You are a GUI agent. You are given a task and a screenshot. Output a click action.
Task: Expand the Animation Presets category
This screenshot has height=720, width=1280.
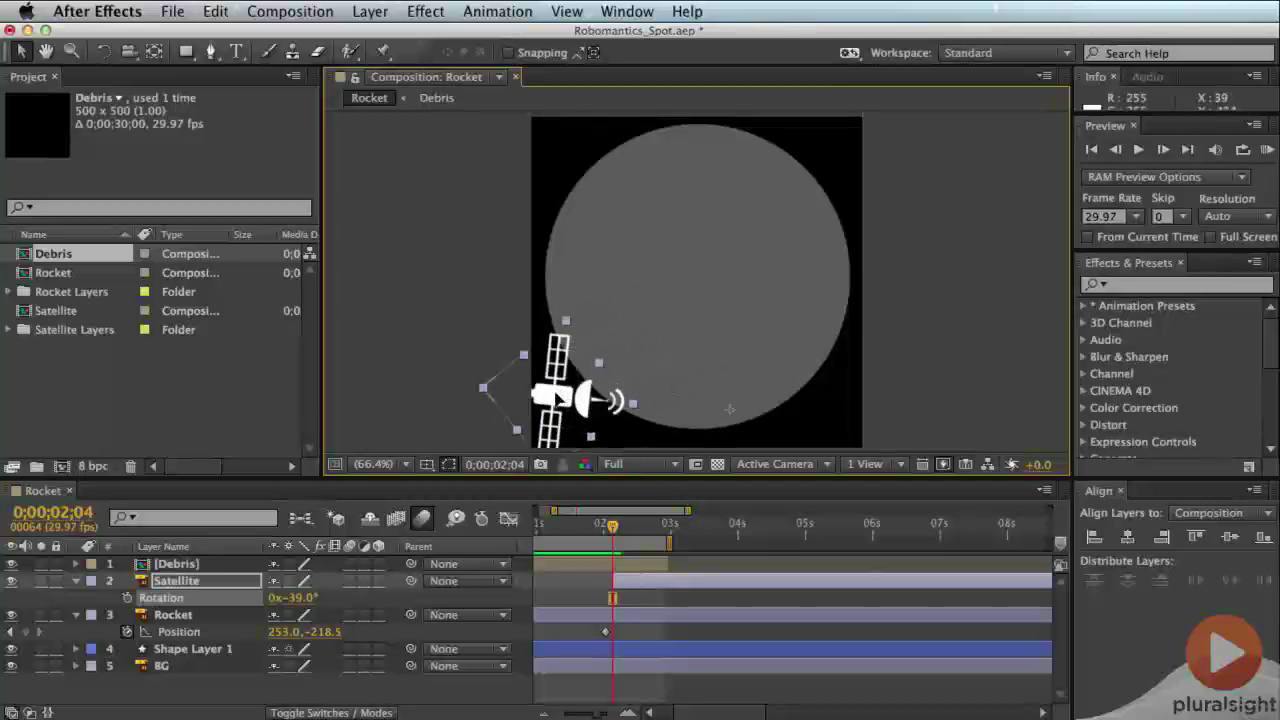[x=1083, y=306]
